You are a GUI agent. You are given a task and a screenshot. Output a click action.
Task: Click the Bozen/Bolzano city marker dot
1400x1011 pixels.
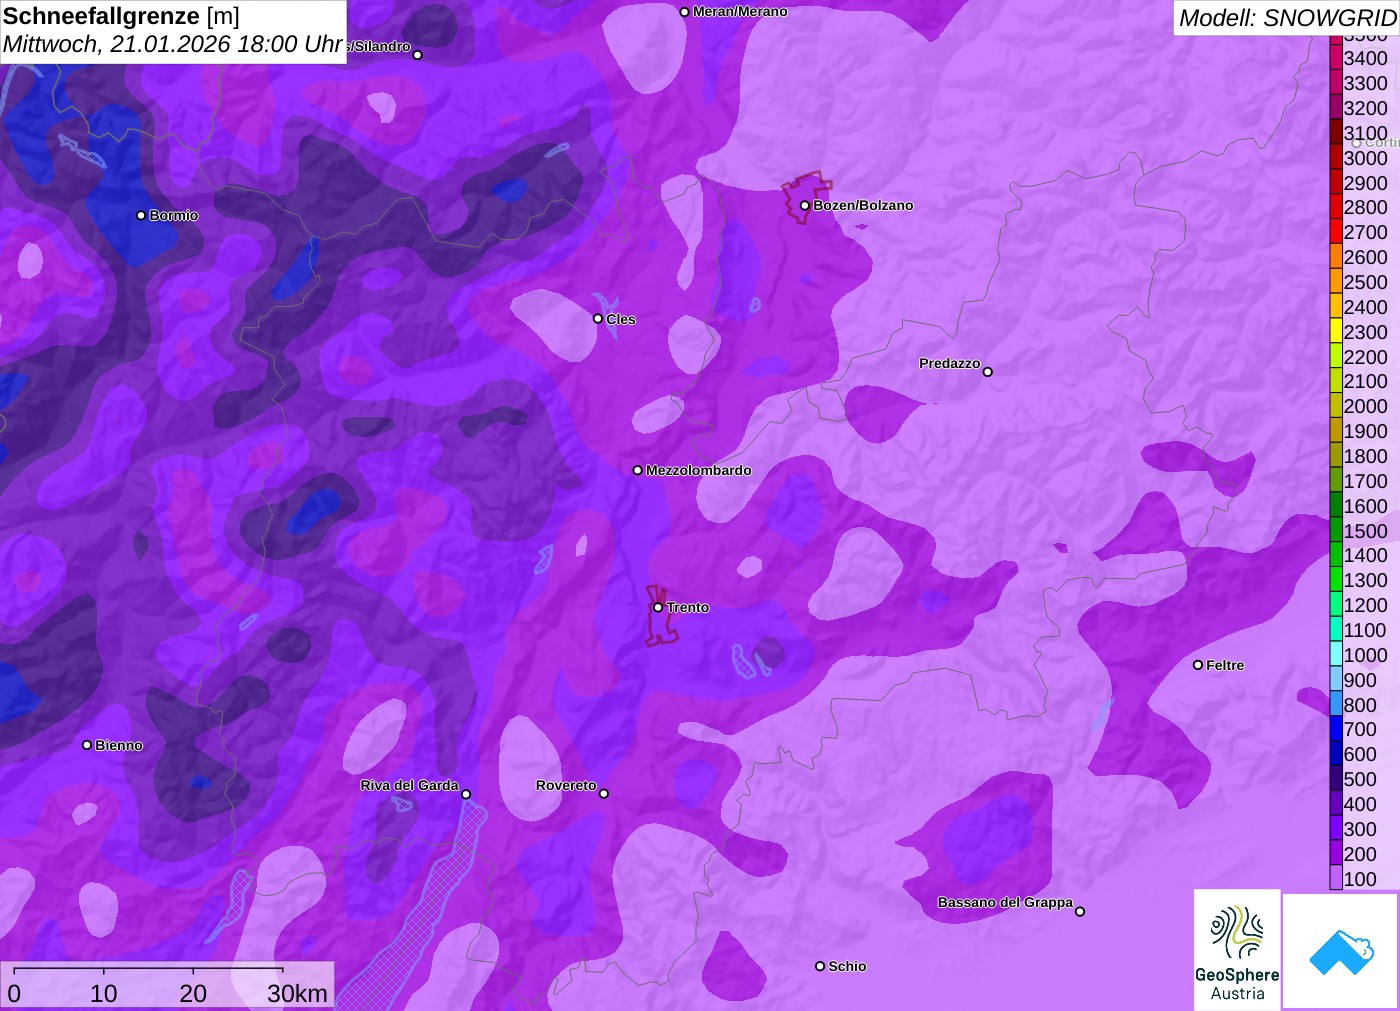pos(804,206)
